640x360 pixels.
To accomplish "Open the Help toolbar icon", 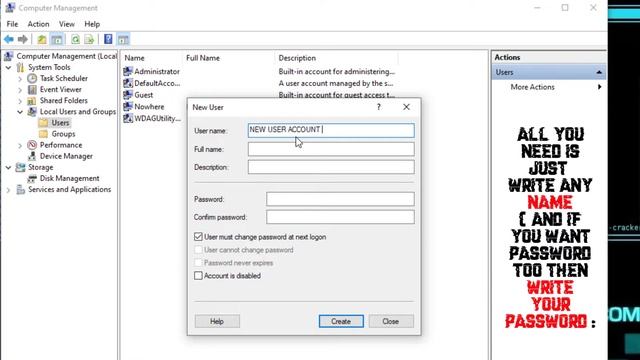I will pyautogui.click(x=108, y=39).
